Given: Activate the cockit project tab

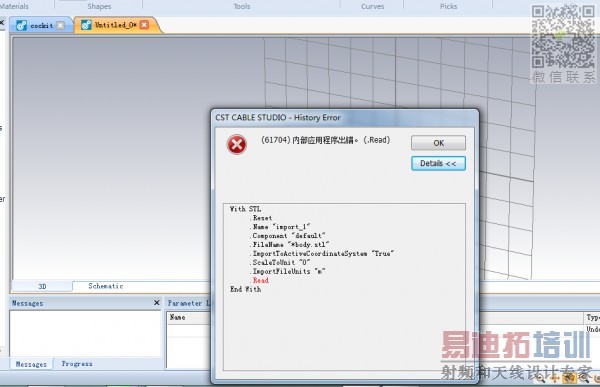Looking at the screenshot, I should [41, 26].
